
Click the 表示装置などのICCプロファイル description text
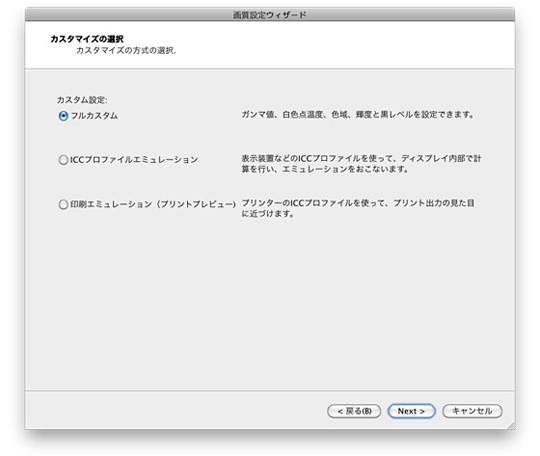pos(361,158)
